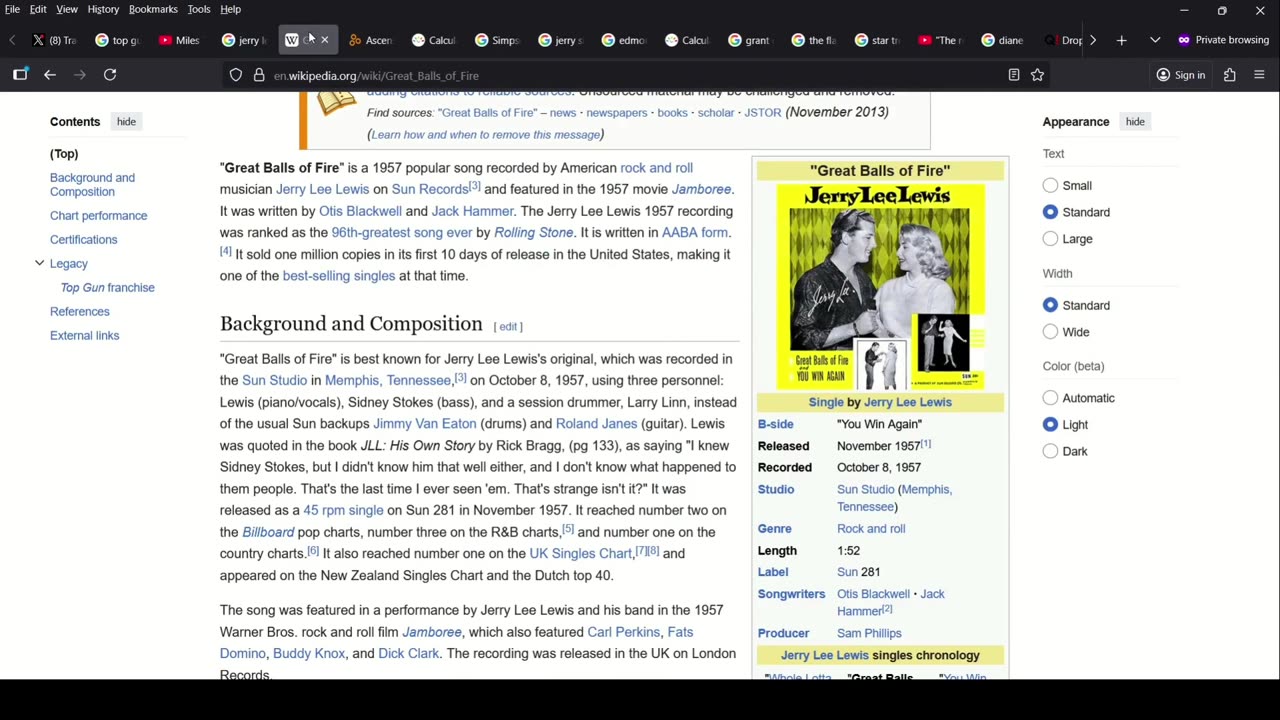
Task: Open the Sam Phillips producer link
Action: point(869,633)
